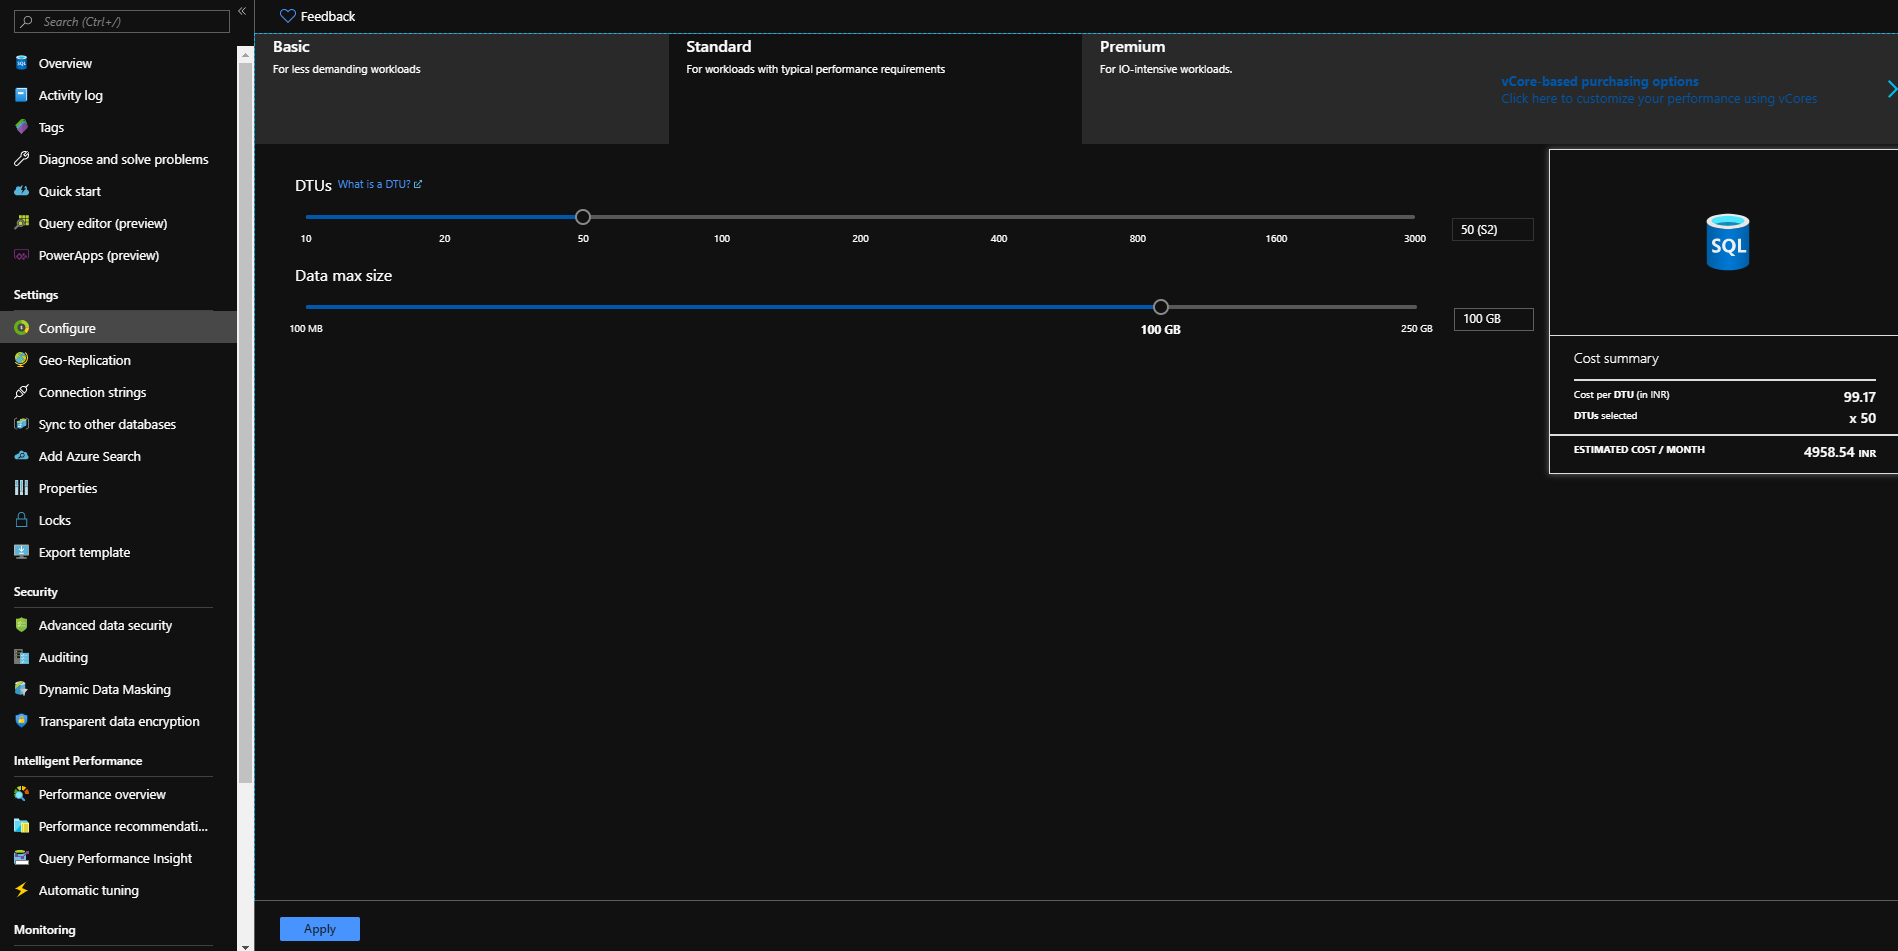The height and width of the screenshot is (951, 1898).
Task: Click the Performance recommendations icon
Action: click(x=21, y=826)
